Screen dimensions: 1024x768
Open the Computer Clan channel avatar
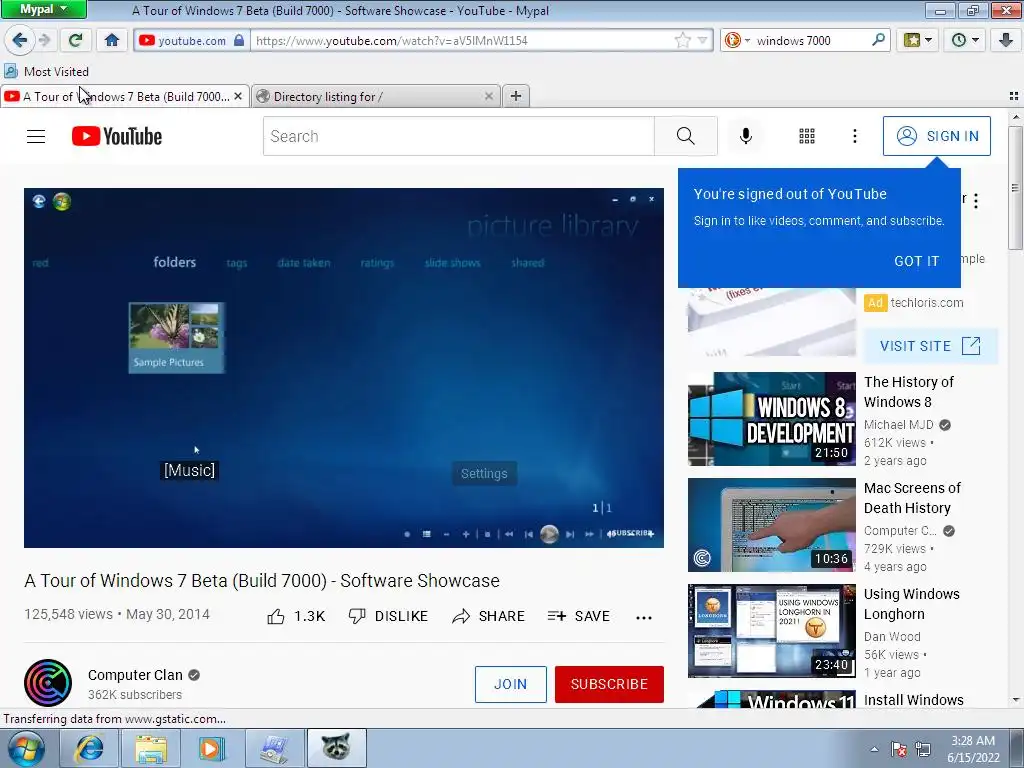click(x=48, y=683)
